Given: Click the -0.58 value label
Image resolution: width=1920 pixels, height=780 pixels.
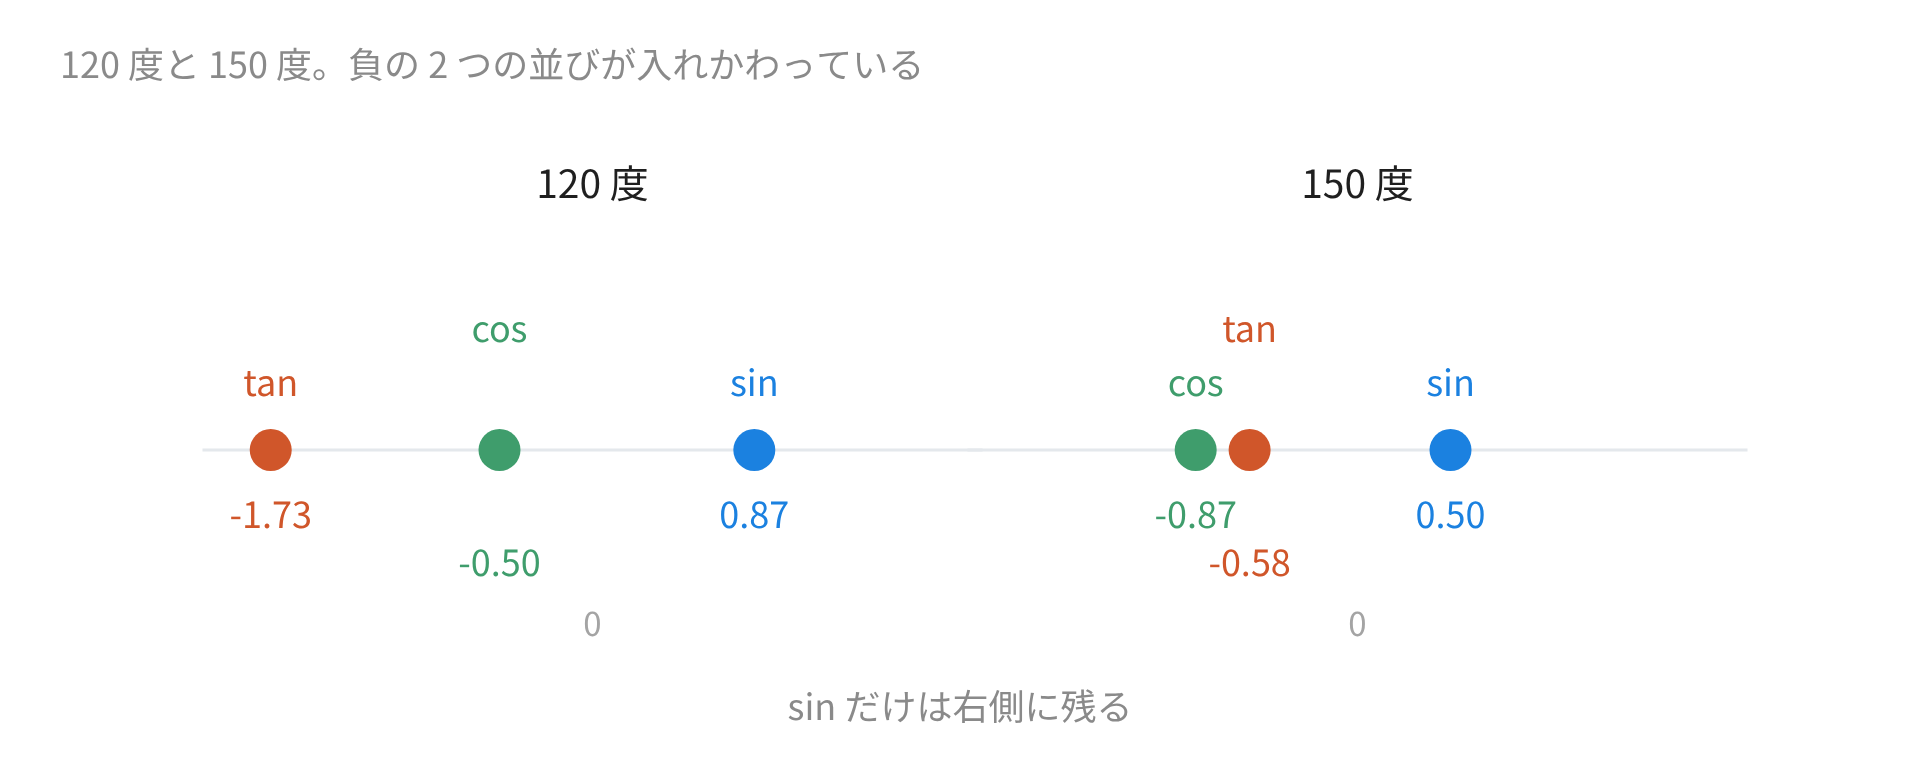Looking at the screenshot, I should [x=1249, y=563].
